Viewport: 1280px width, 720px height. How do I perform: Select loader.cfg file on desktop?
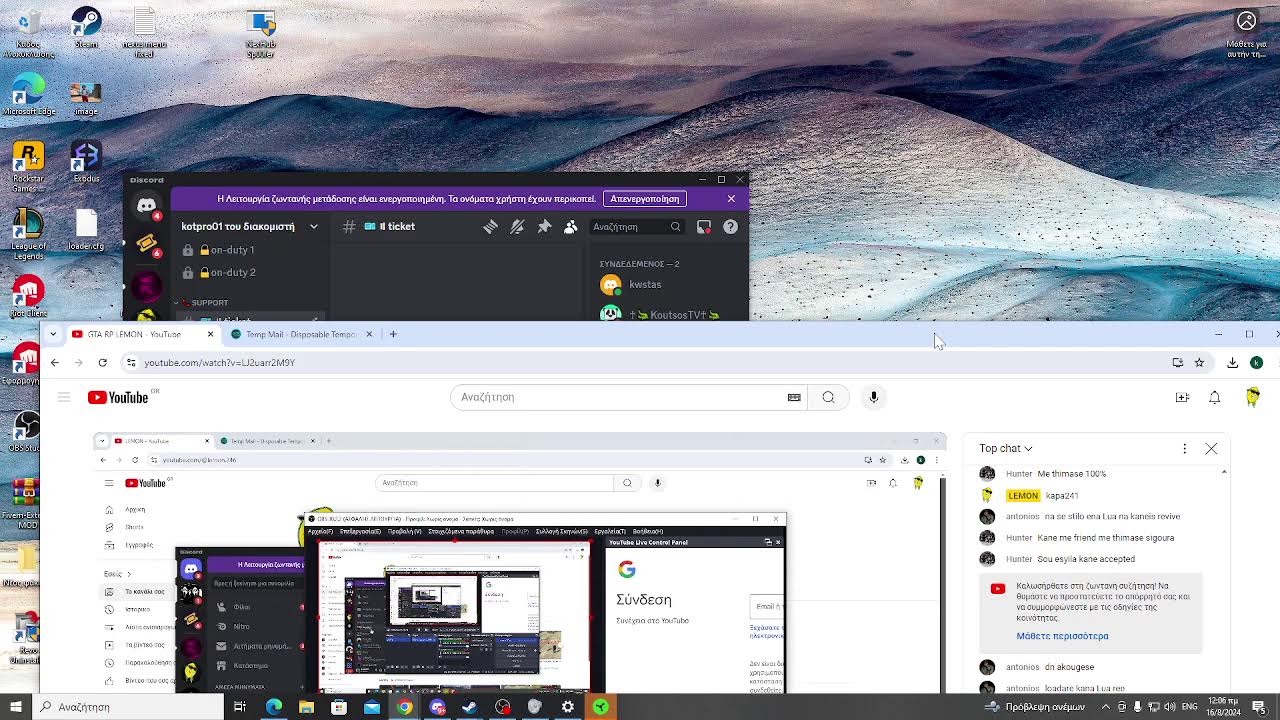(x=86, y=231)
